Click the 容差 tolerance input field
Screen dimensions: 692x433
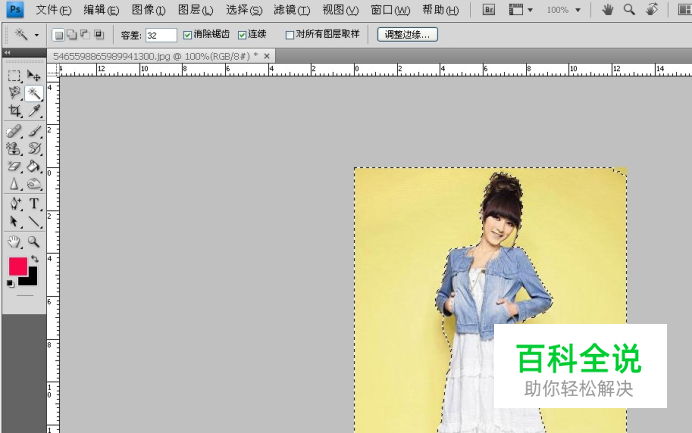[161, 35]
